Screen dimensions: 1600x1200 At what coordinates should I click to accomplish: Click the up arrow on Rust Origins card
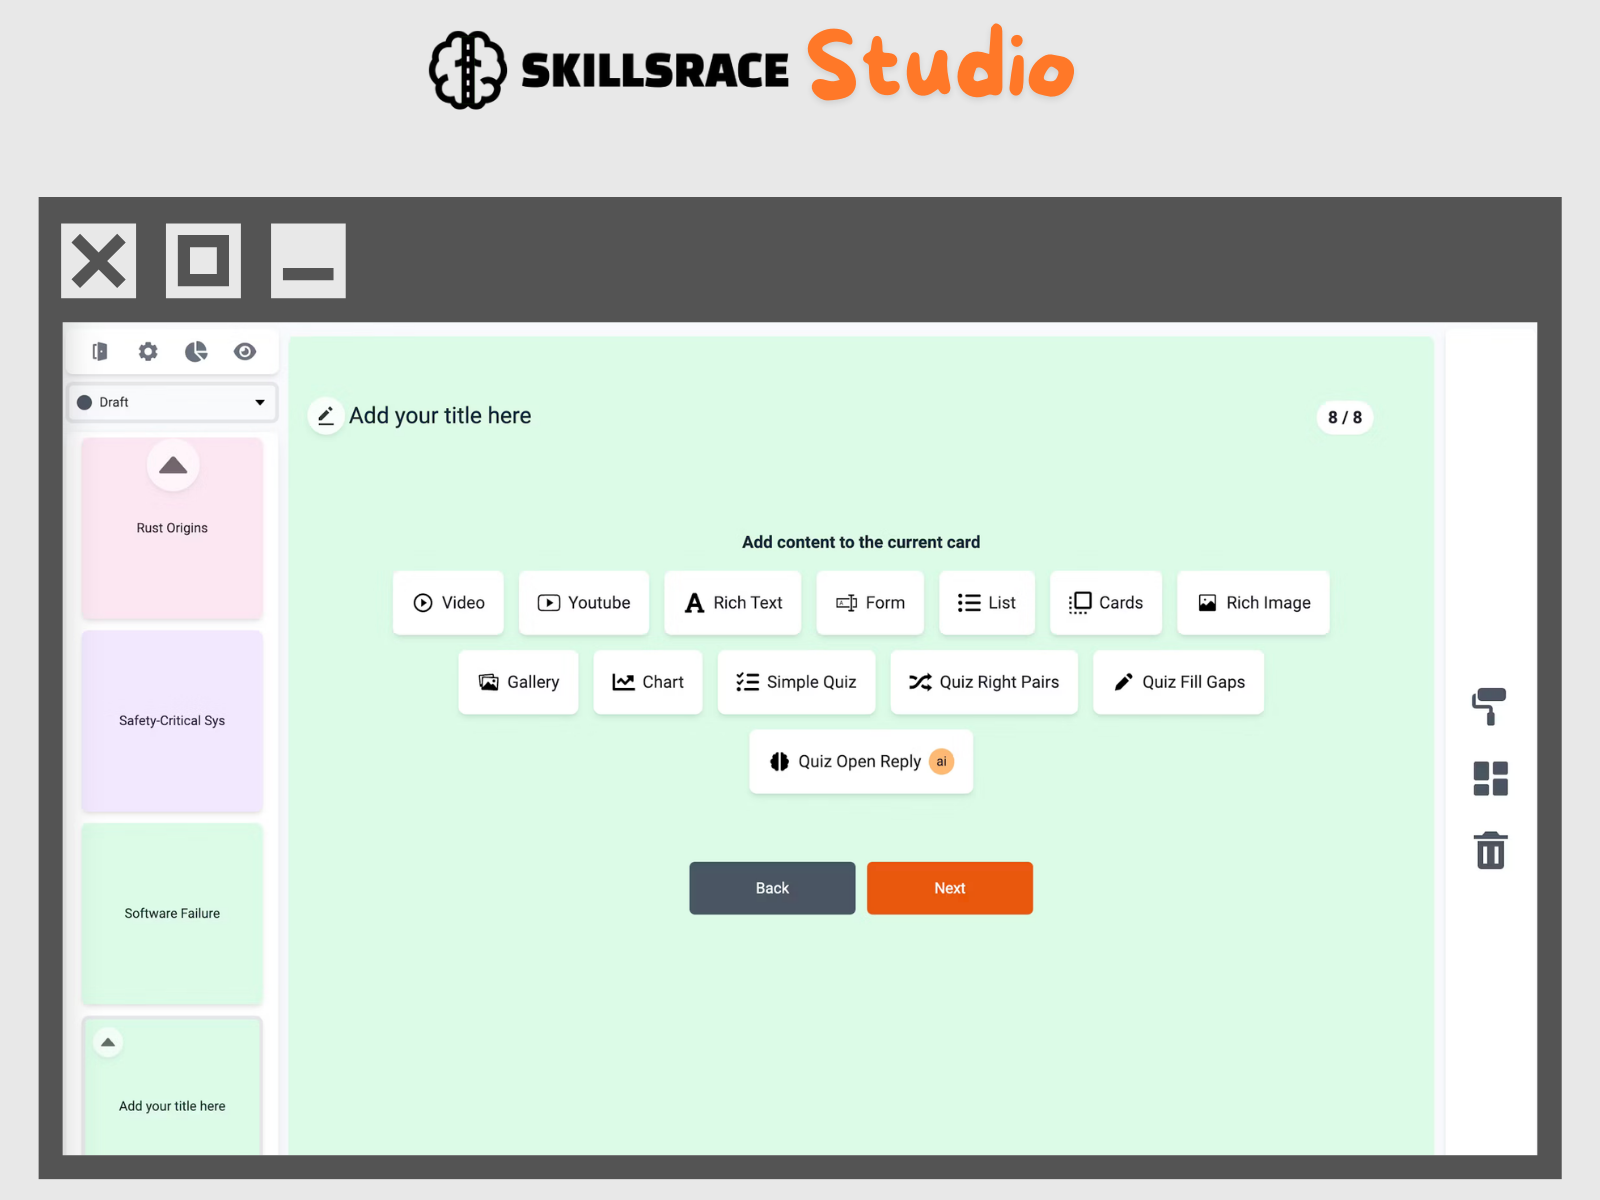click(x=173, y=465)
